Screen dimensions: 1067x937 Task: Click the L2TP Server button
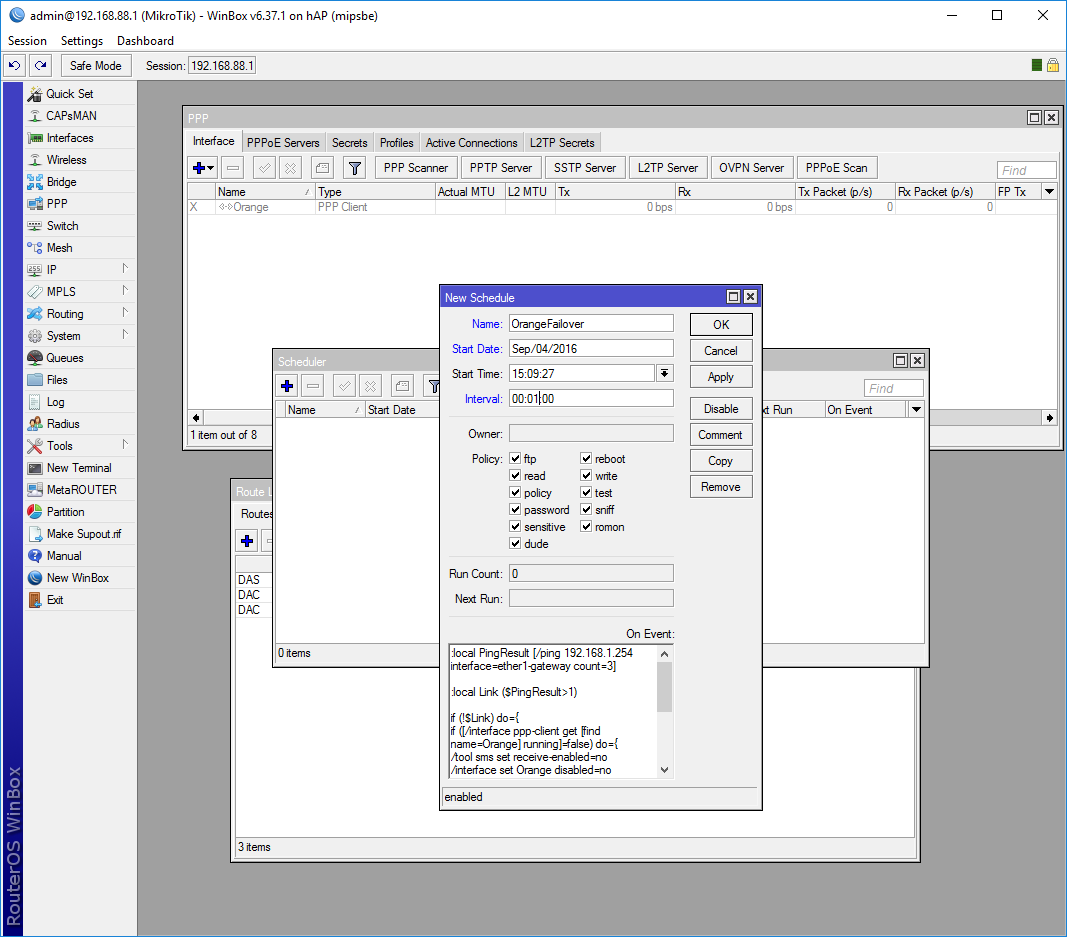point(668,167)
